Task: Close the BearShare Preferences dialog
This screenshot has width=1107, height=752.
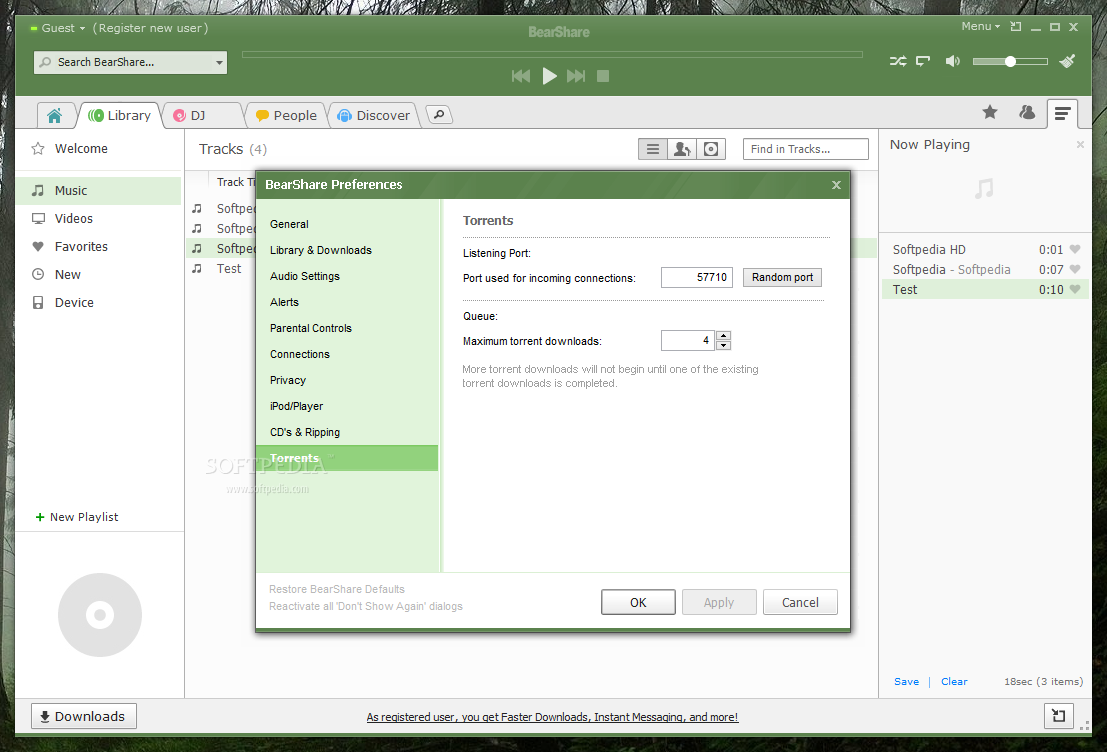Action: pyautogui.click(x=836, y=185)
